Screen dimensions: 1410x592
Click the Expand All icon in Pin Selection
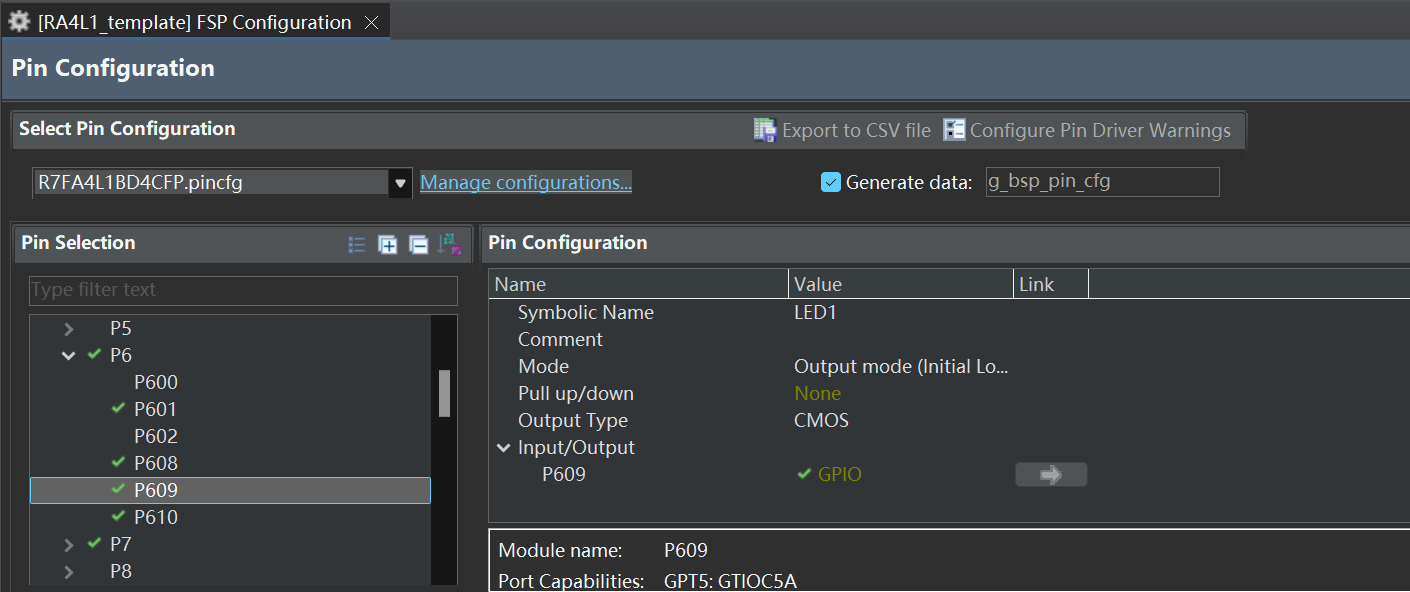point(388,244)
